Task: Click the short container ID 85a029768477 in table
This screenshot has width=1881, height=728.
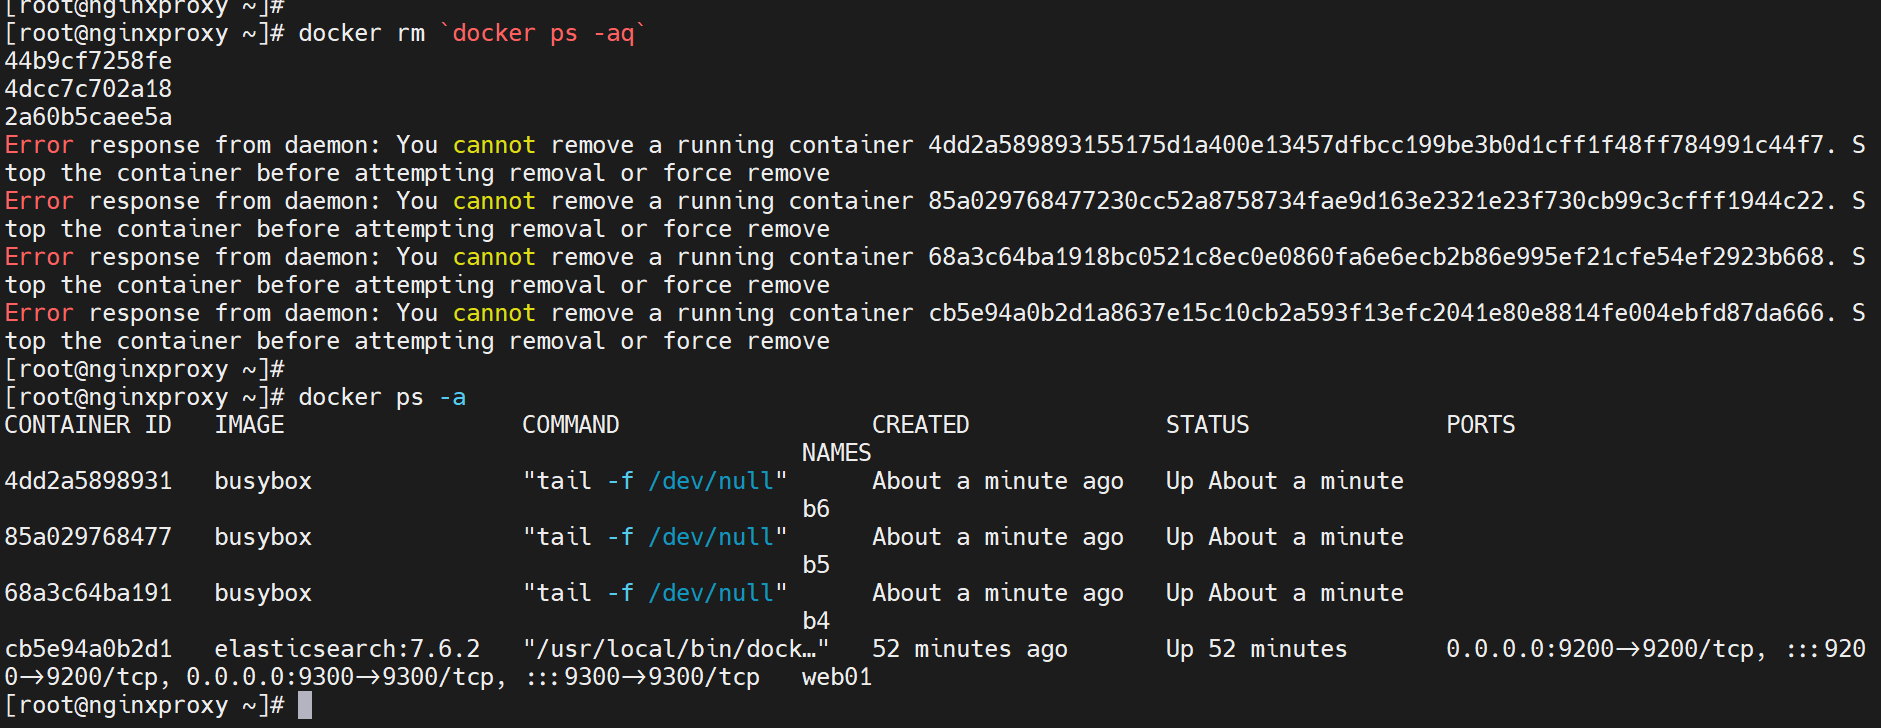Action: click(x=88, y=537)
